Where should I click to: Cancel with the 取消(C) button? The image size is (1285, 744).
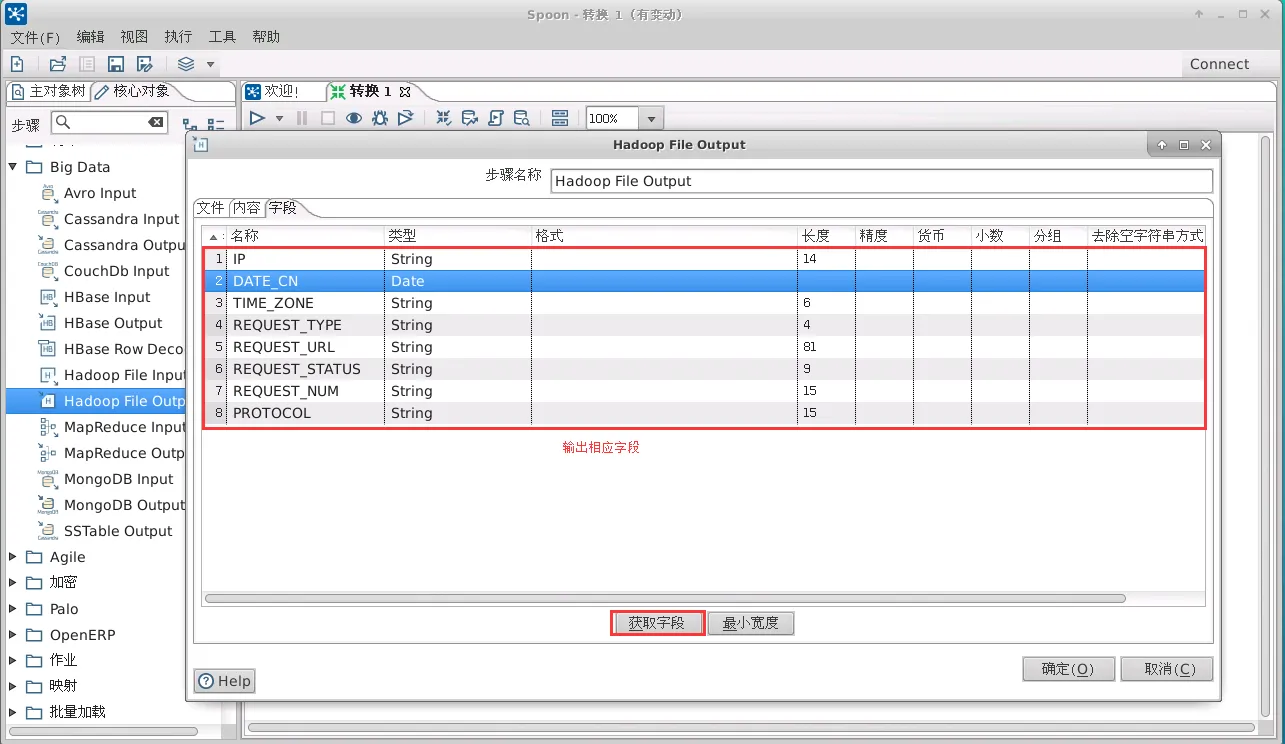(1167, 669)
